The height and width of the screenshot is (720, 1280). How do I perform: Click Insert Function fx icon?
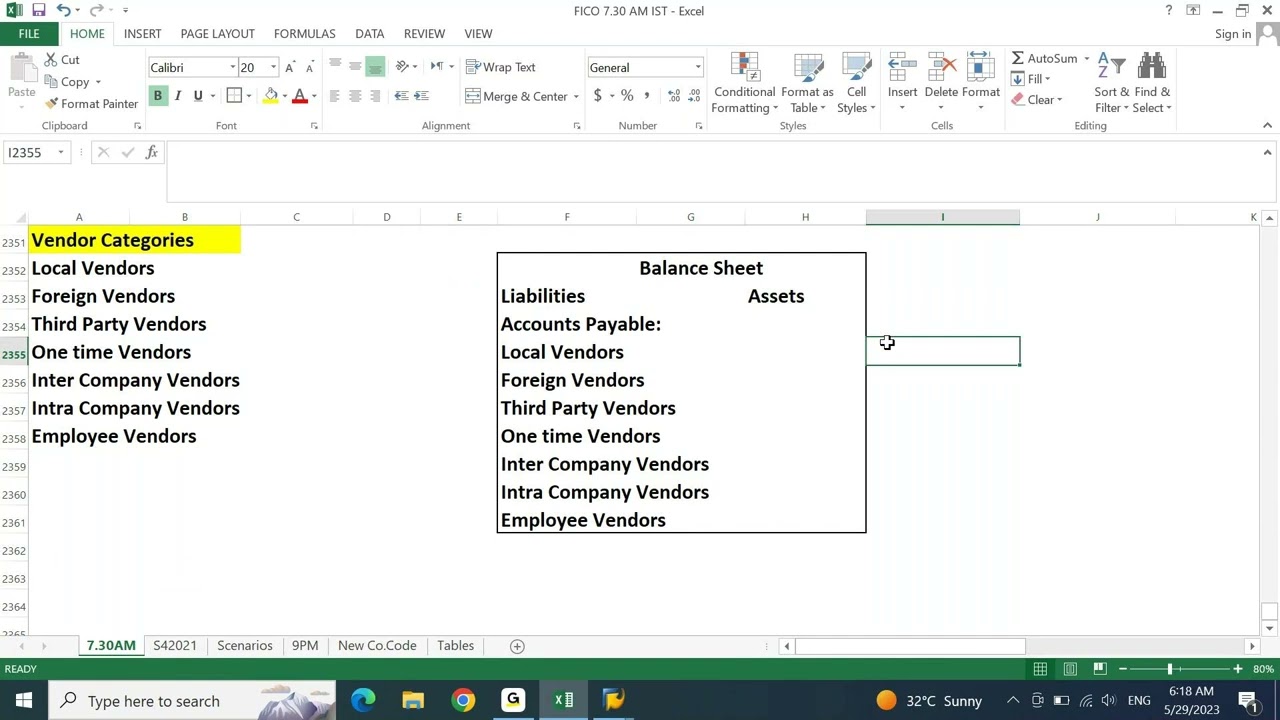pyautogui.click(x=151, y=152)
